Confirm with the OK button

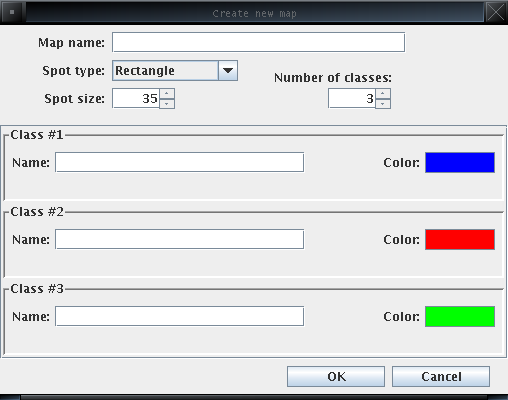(x=336, y=377)
